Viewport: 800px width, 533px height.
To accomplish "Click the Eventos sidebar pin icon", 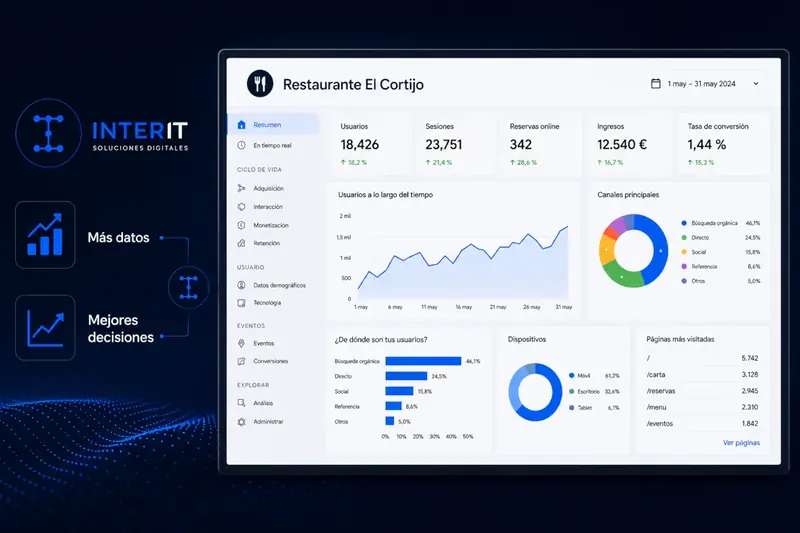I will pyautogui.click(x=241, y=343).
